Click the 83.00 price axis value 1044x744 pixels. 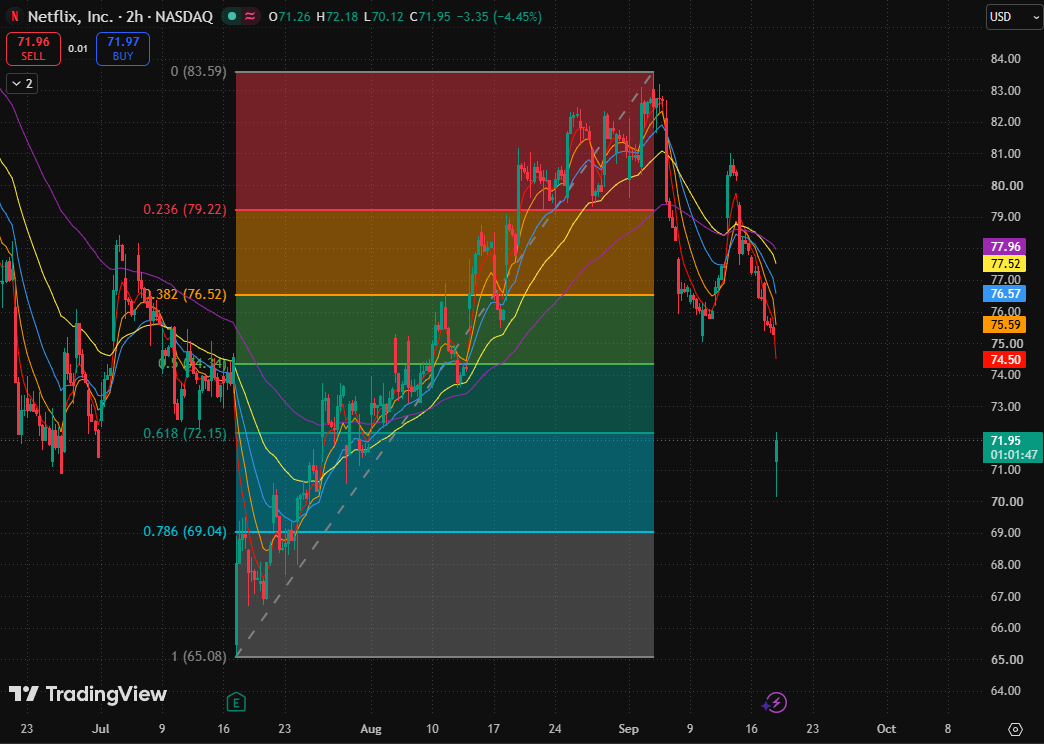(1005, 91)
